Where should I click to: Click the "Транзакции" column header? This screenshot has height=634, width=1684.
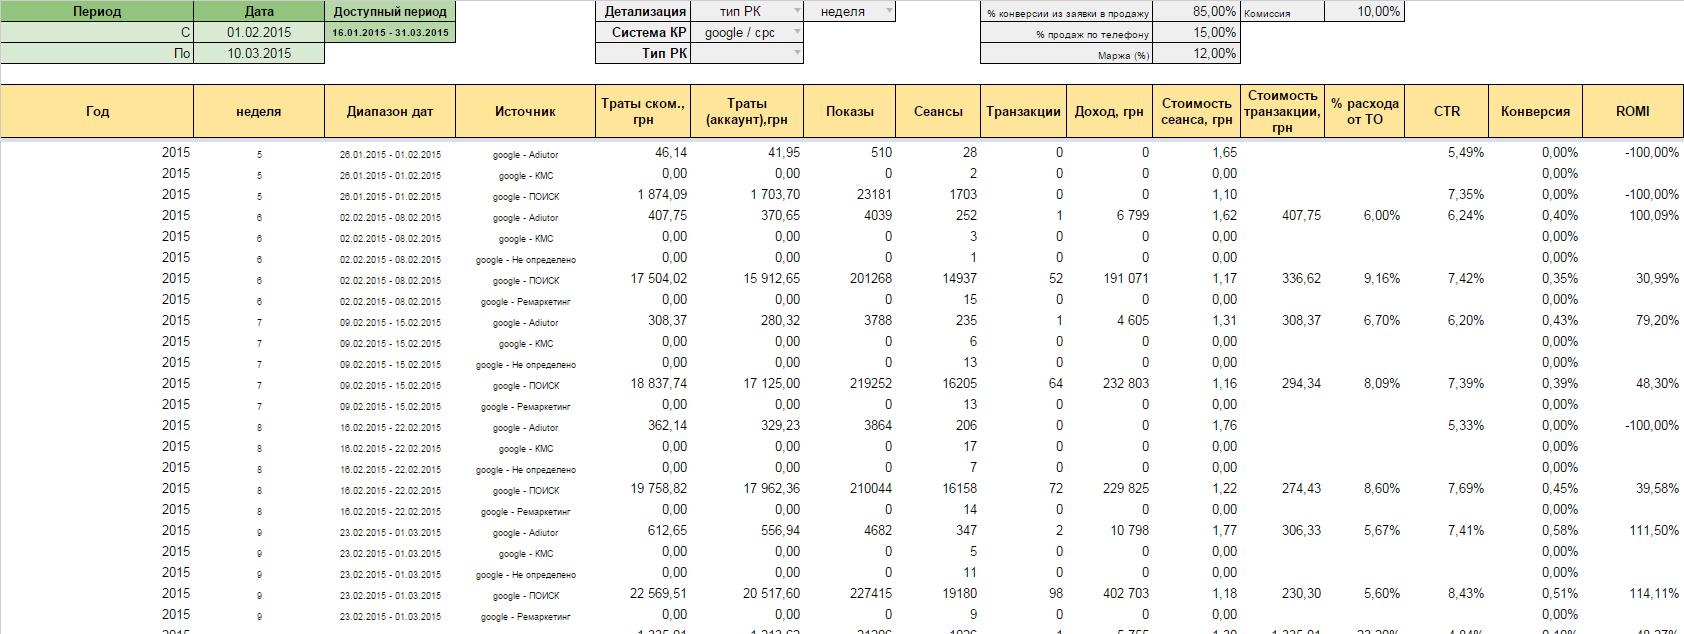pos(1023,111)
